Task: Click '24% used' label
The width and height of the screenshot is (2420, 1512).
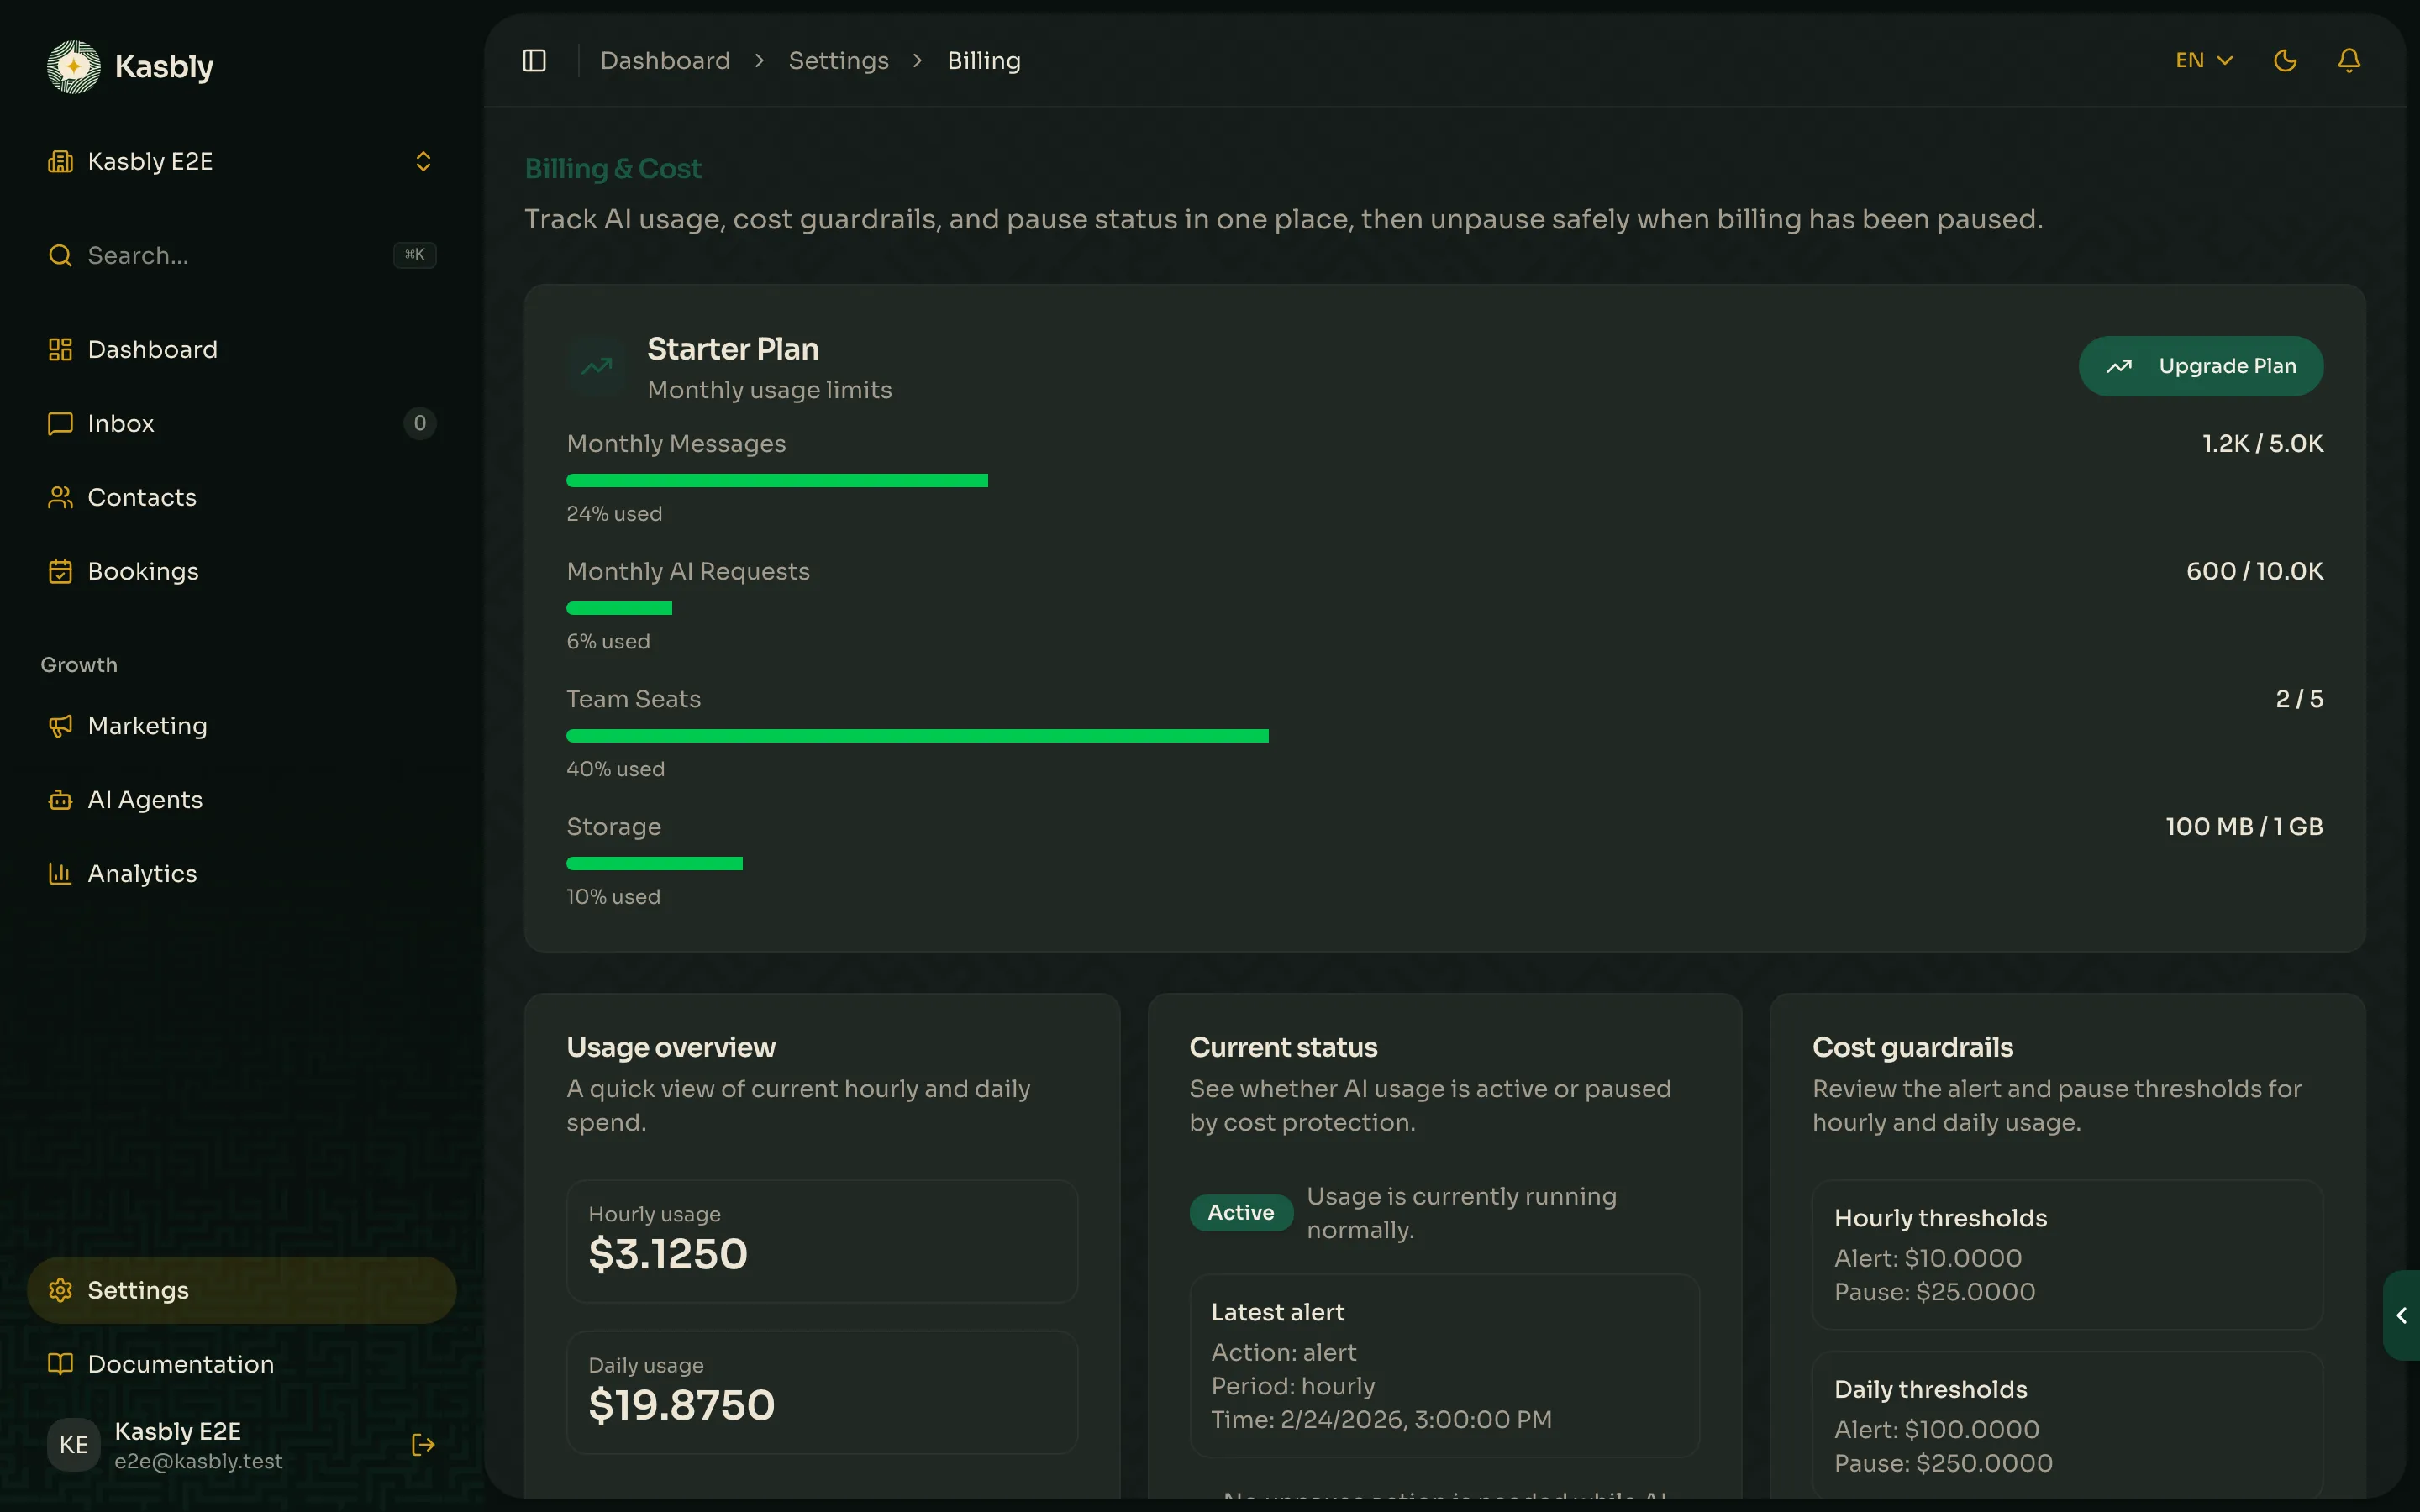Action: (614, 513)
